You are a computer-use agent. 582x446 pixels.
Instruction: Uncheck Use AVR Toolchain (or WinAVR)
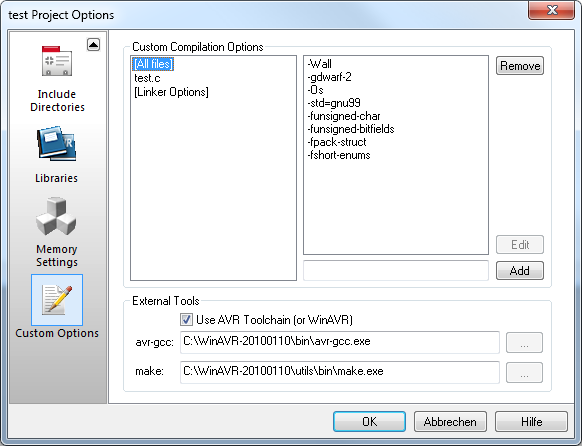click(x=186, y=319)
